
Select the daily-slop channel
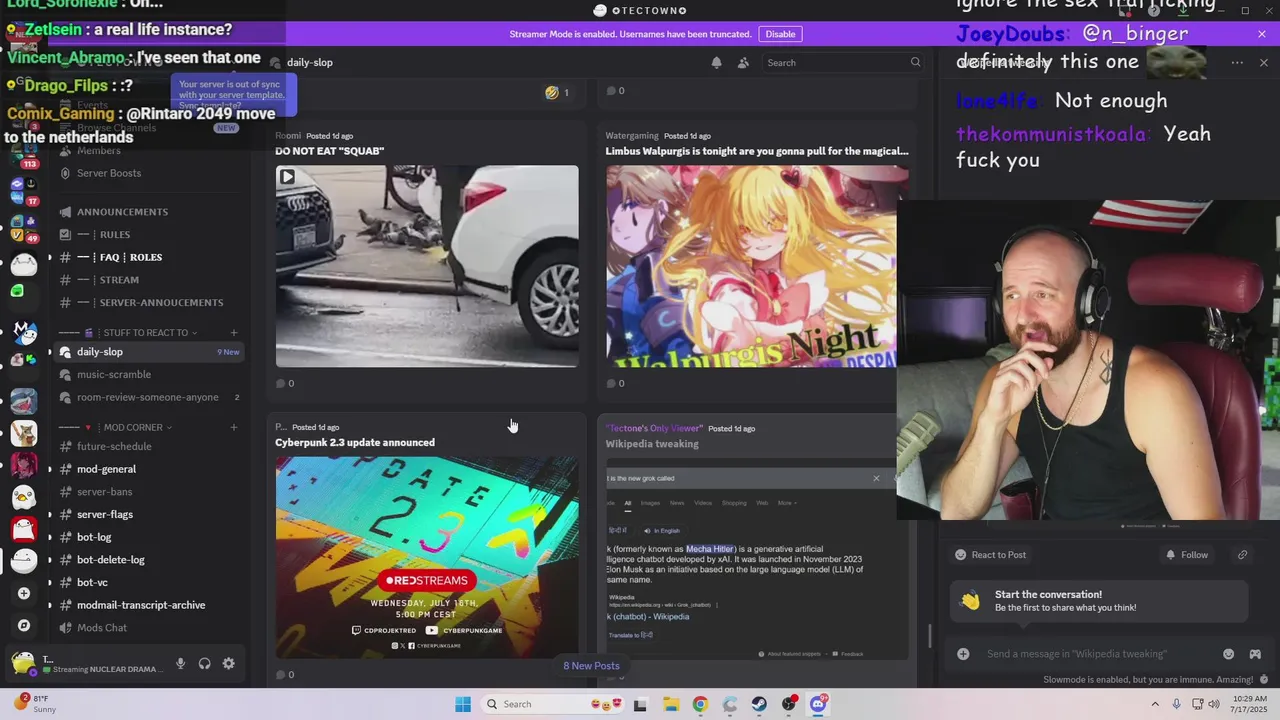148,352
